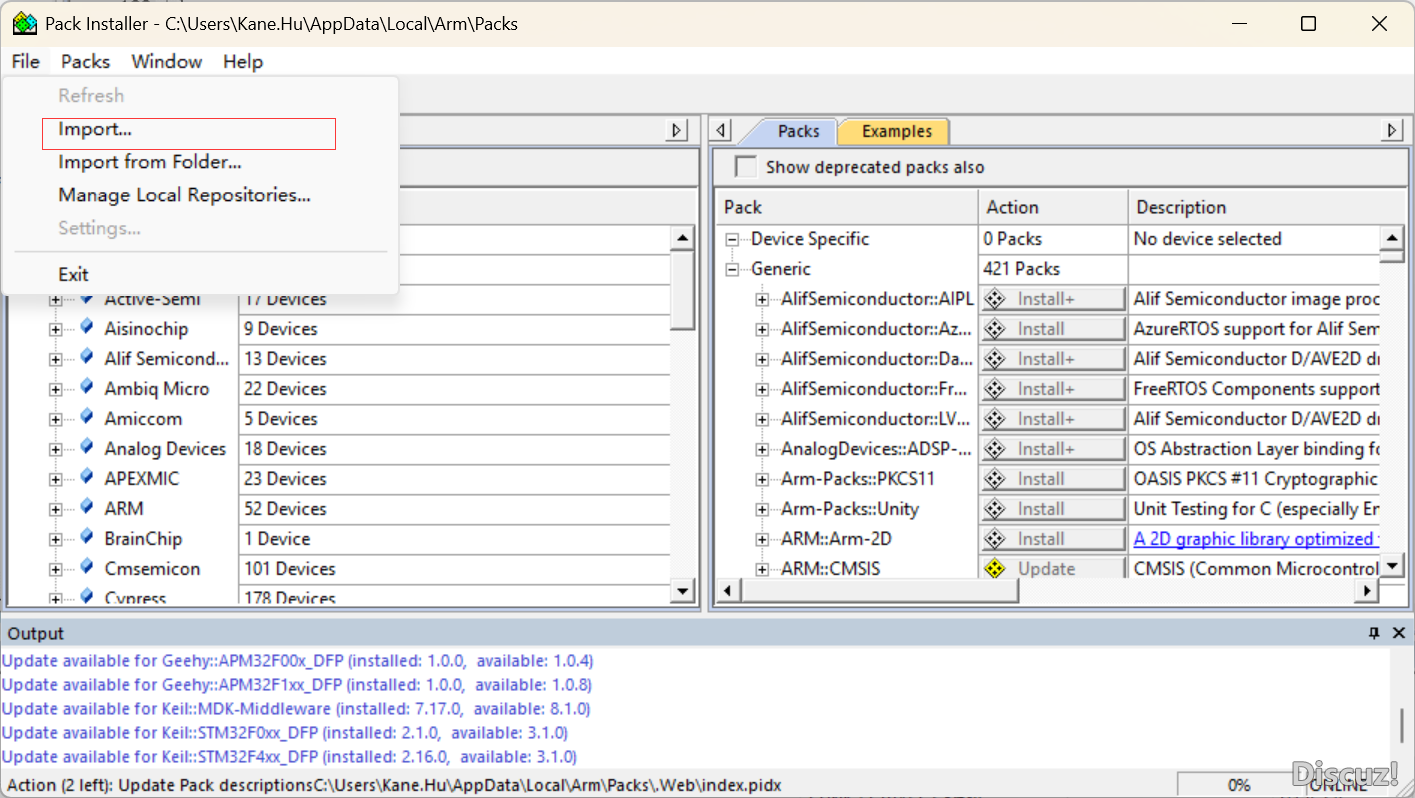Image resolution: width=1415 pixels, height=798 pixels.
Task: Open the File menu
Action: click(26, 61)
